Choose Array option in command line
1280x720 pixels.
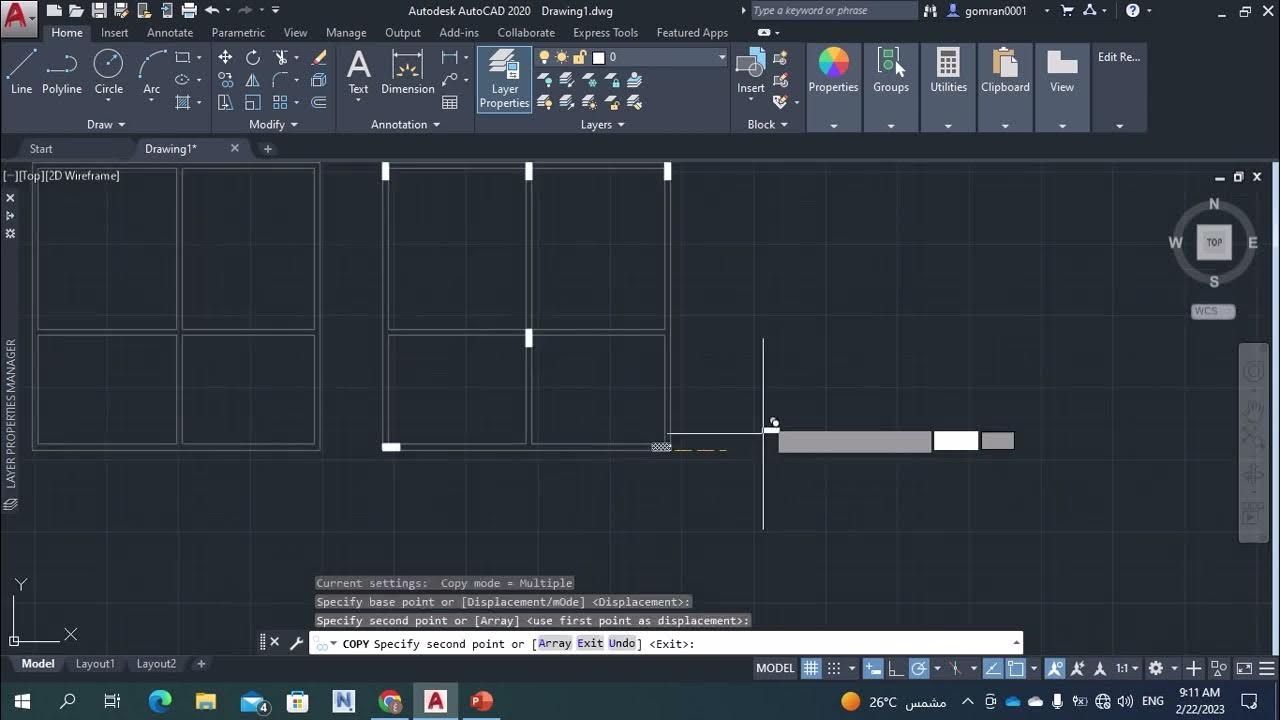pos(555,644)
